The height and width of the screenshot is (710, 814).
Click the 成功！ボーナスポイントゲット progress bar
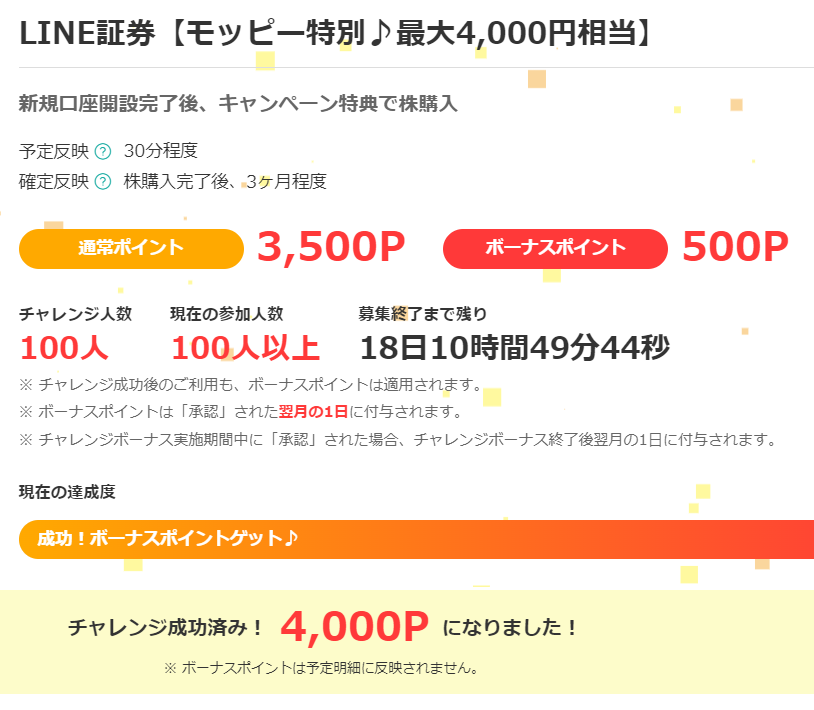416,539
